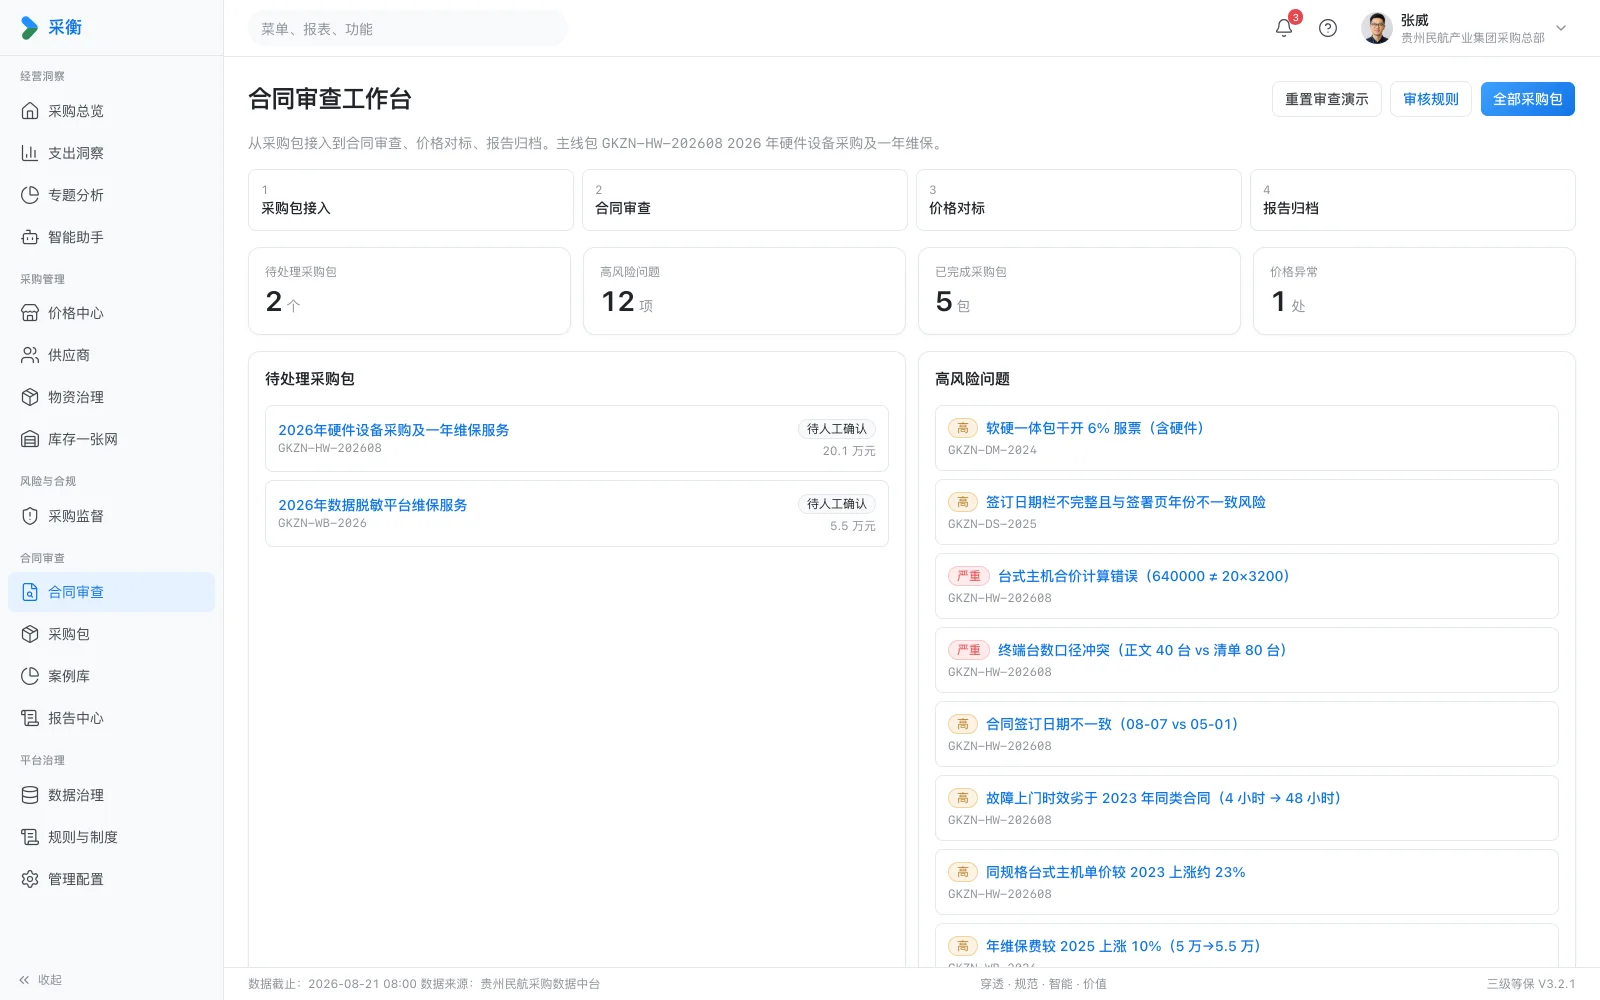
Task: Select 规则与制度 in the sidebar menu
Action: click(111, 837)
